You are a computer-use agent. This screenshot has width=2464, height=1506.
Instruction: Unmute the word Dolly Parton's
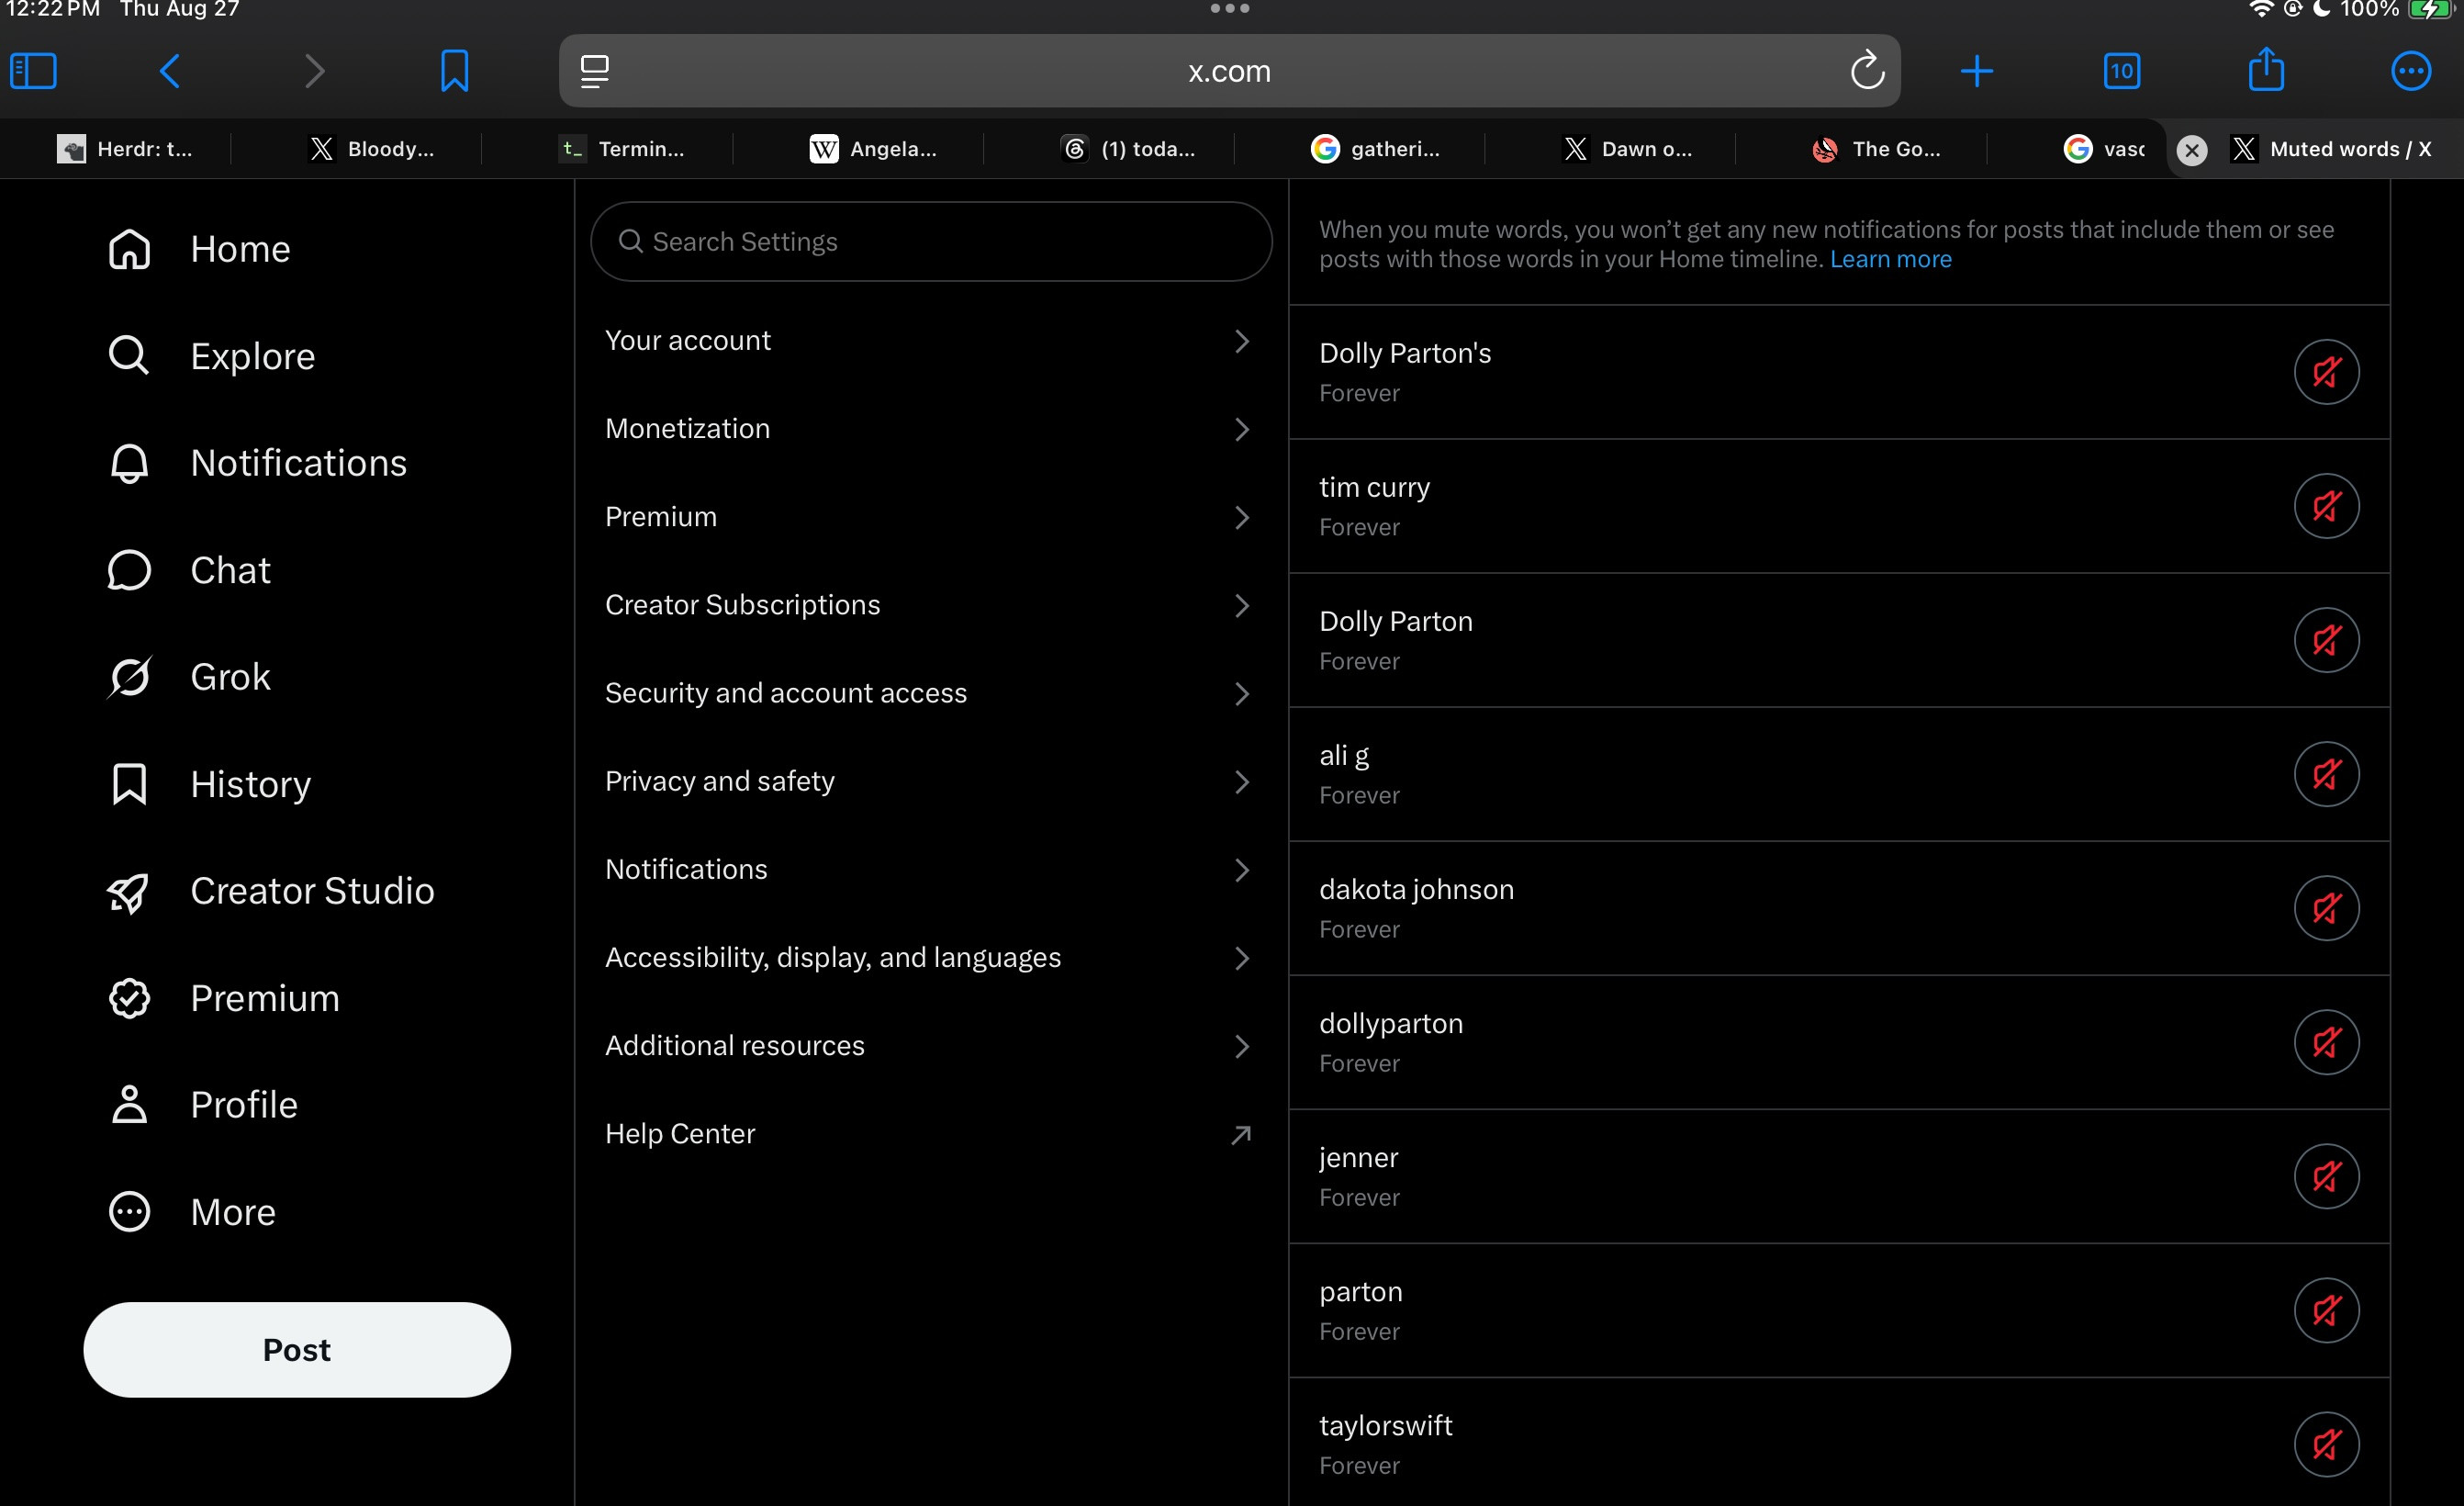coord(2327,372)
